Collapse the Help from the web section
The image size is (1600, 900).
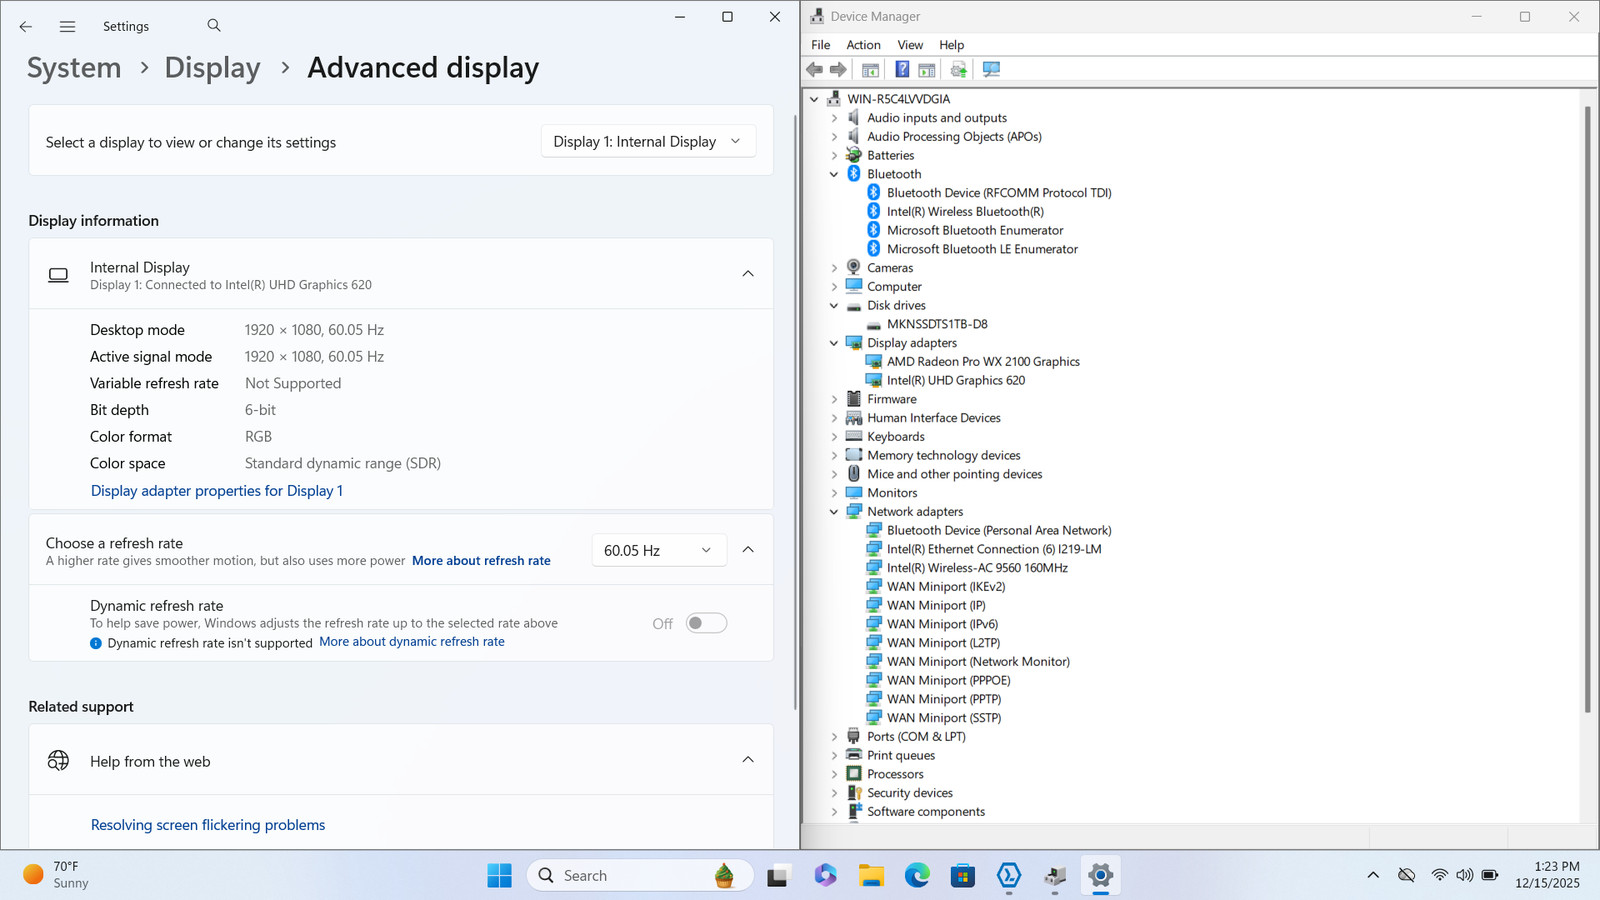[x=748, y=760]
